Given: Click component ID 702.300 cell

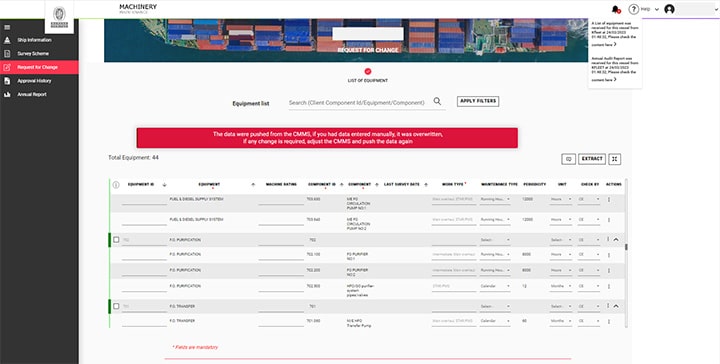Looking at the screenshot, I should (x=313, y=286).
